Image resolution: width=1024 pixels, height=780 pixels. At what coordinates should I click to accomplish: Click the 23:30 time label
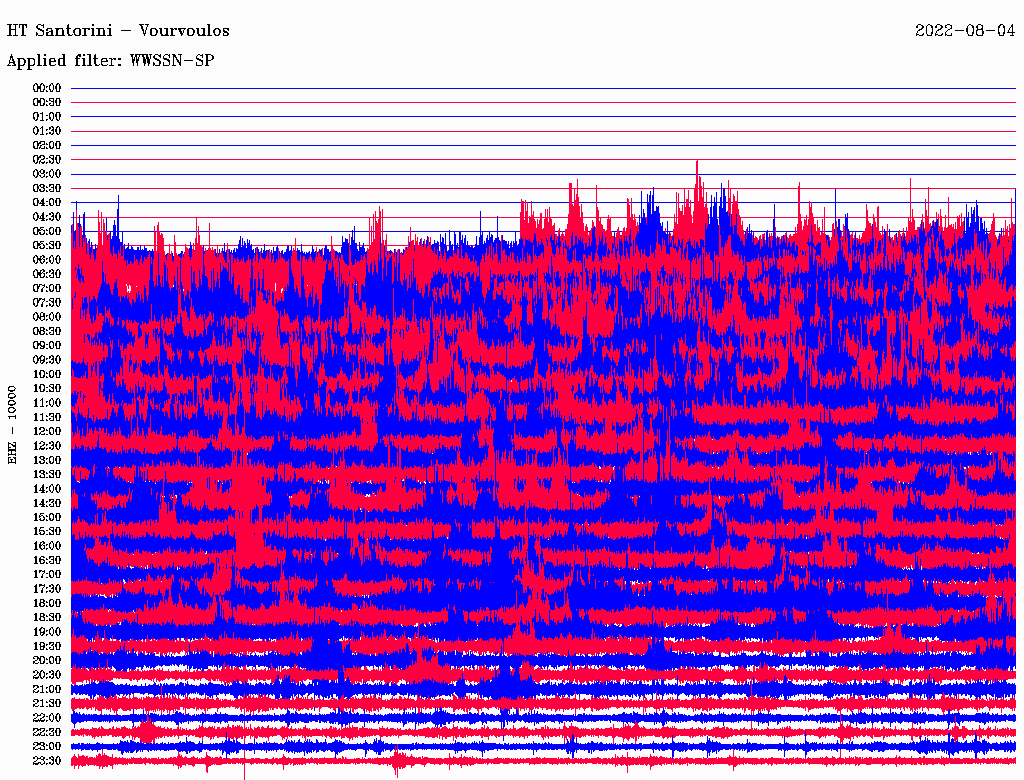point(47,760)
